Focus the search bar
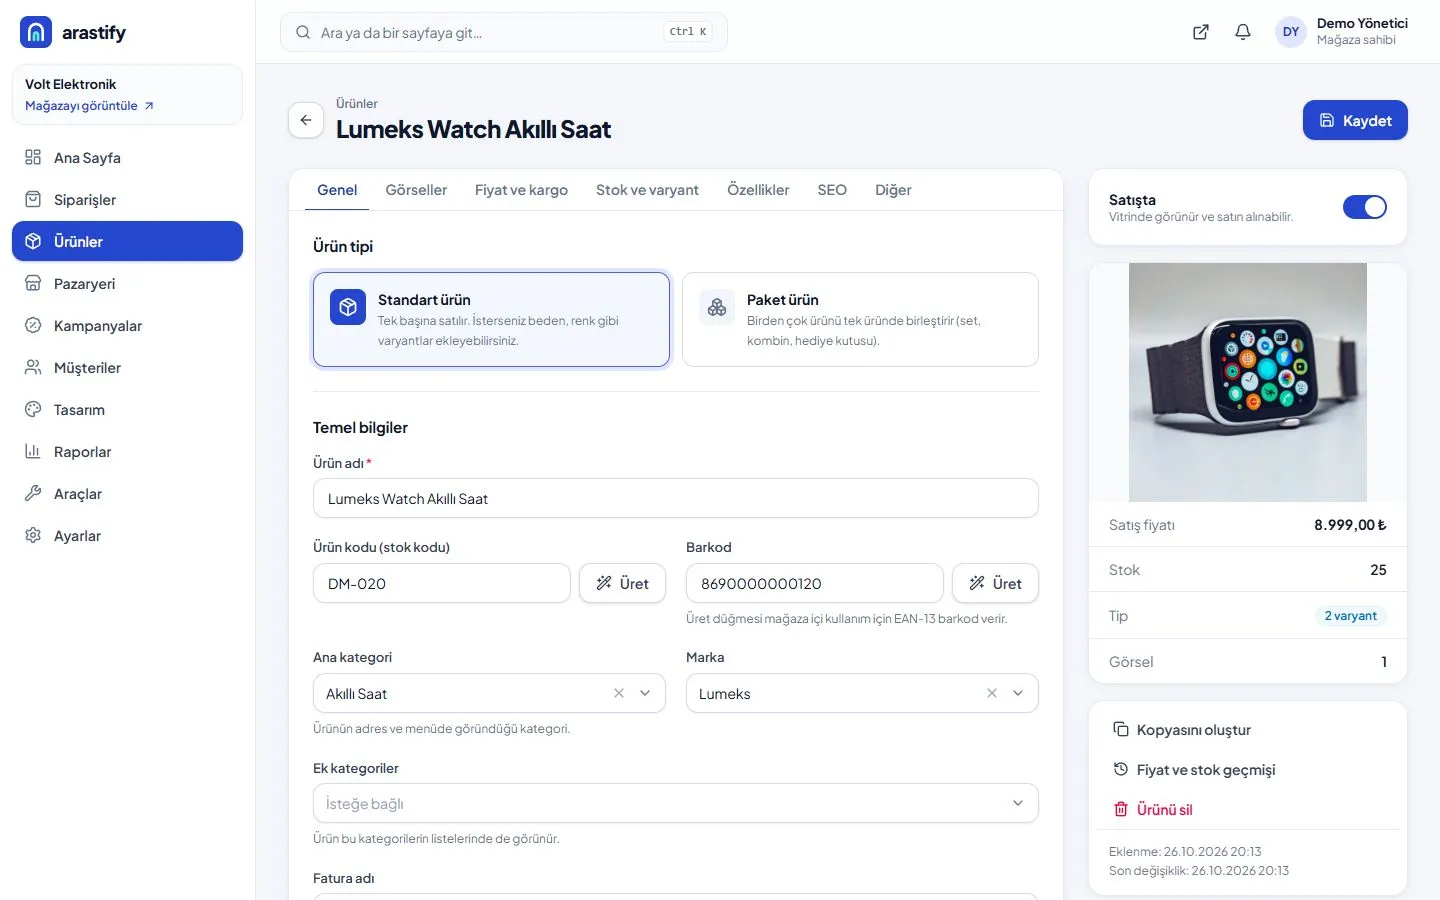This screenshot has height=900, width=1440. click(x=504, y=32)
